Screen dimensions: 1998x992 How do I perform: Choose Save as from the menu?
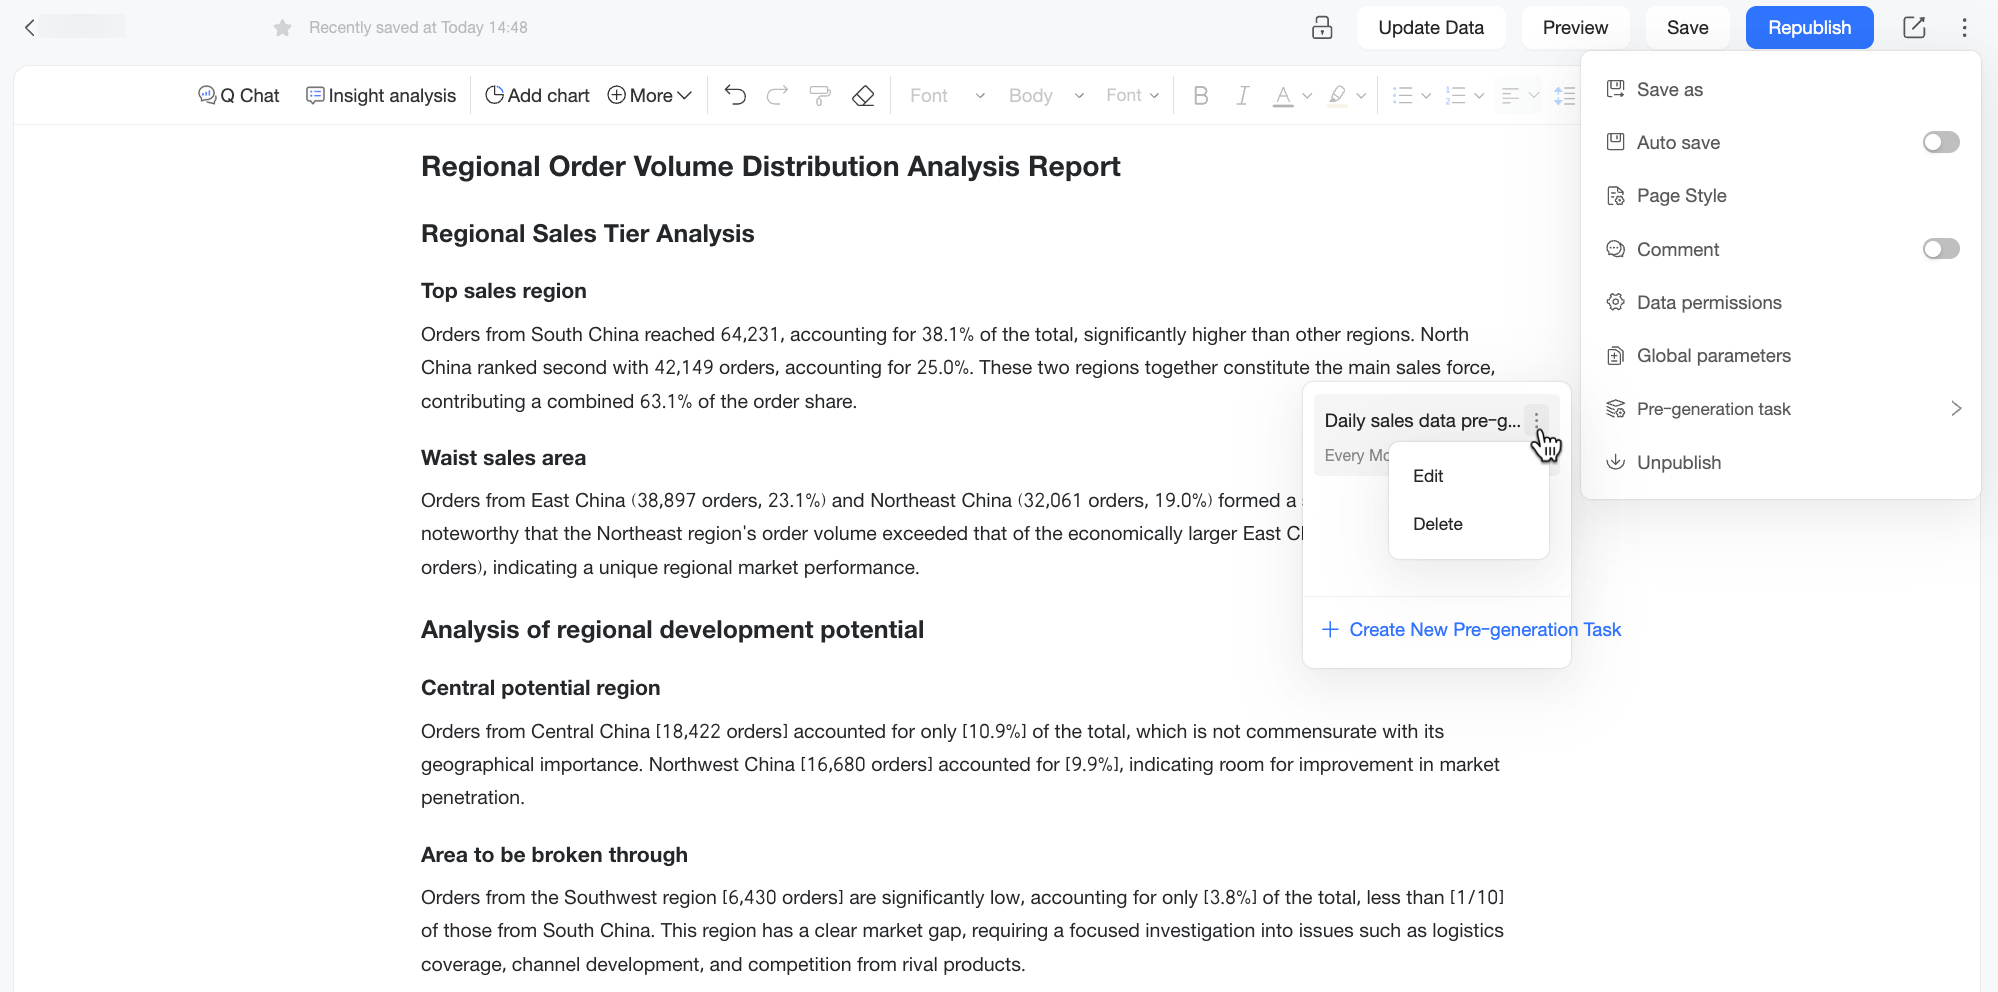pos(1781,89)
